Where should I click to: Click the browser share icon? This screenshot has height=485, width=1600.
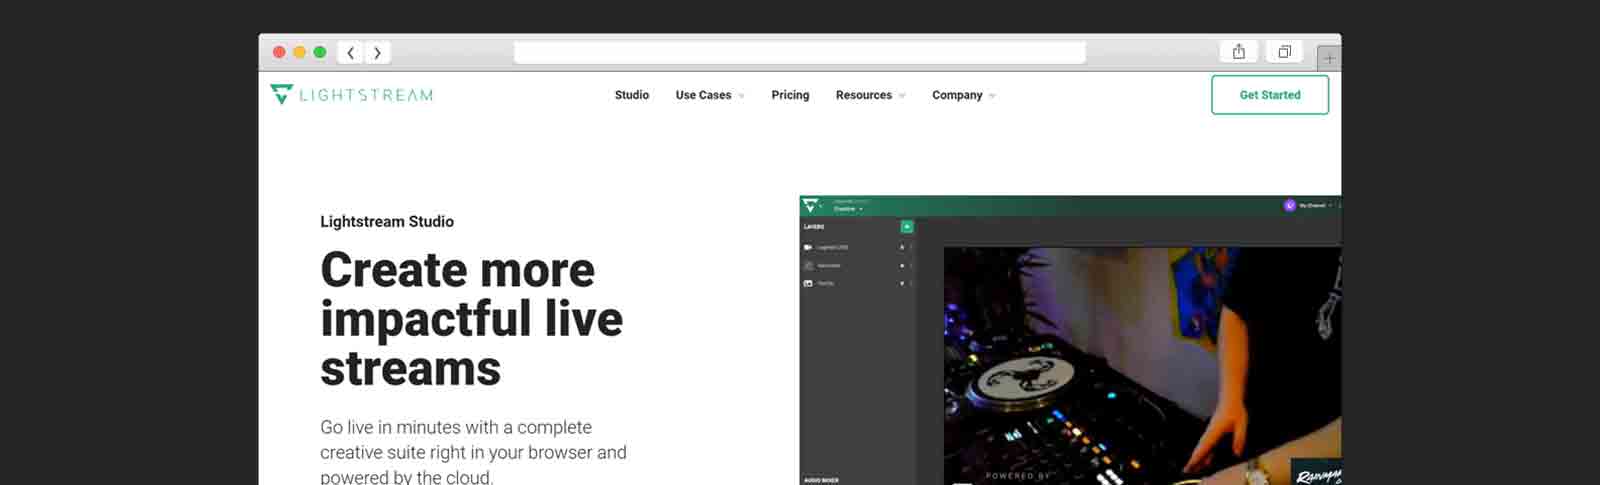[1238, 52]
